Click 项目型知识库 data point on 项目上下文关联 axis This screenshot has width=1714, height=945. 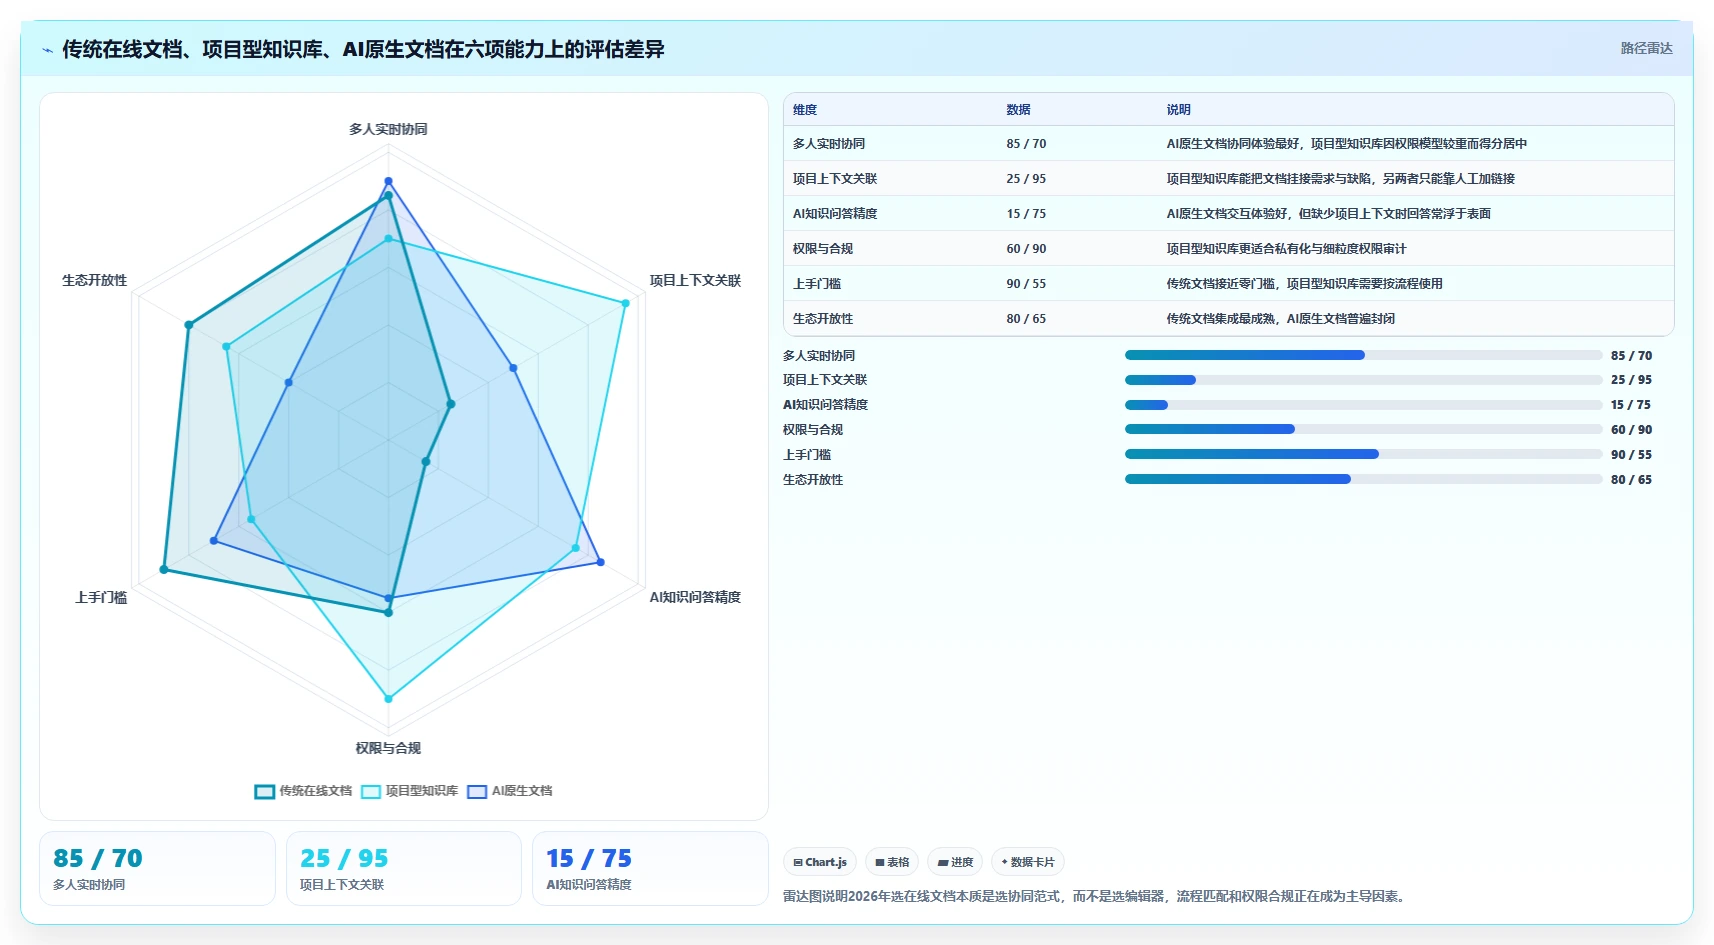pos(625,303)
